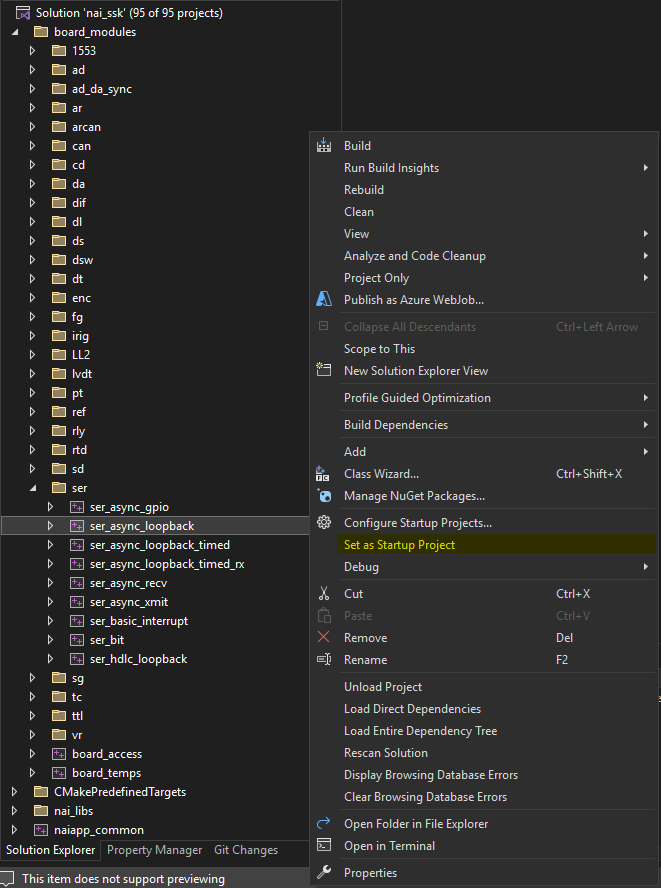
Task: Expand the ser_async_gpio project node
Action: pos(51,507)
